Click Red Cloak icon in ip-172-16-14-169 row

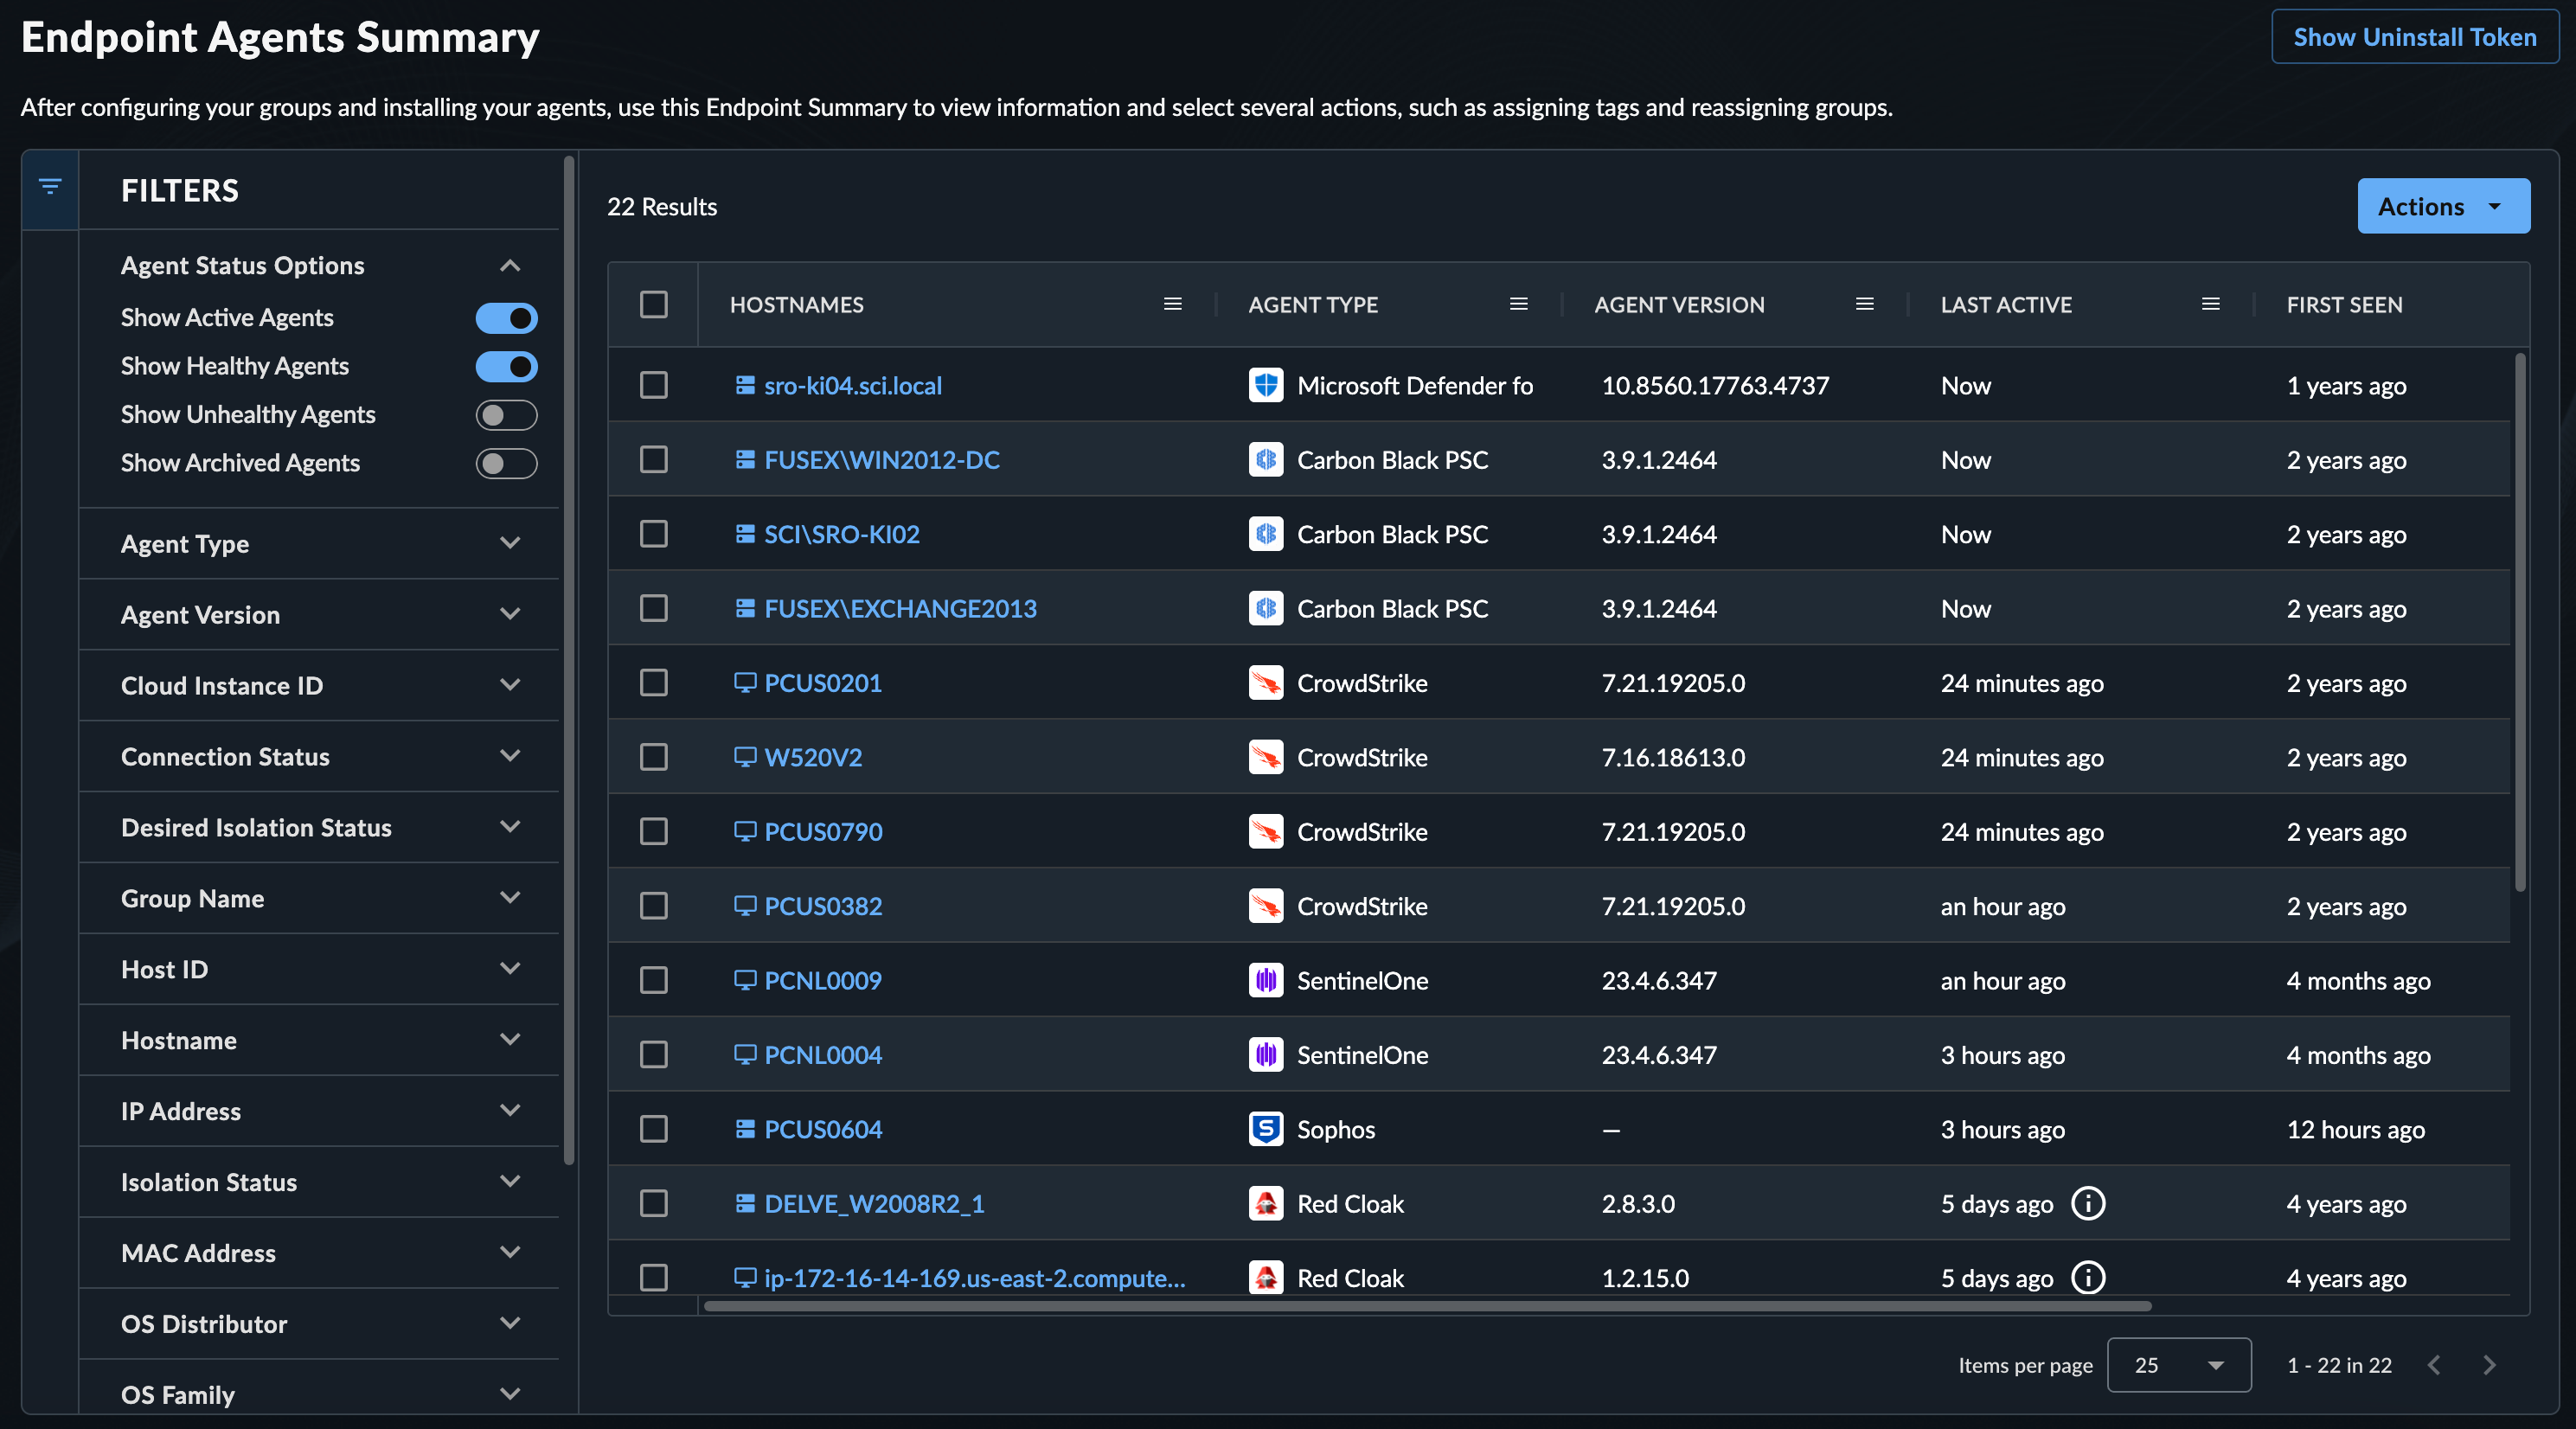tap(1266, 1277)
